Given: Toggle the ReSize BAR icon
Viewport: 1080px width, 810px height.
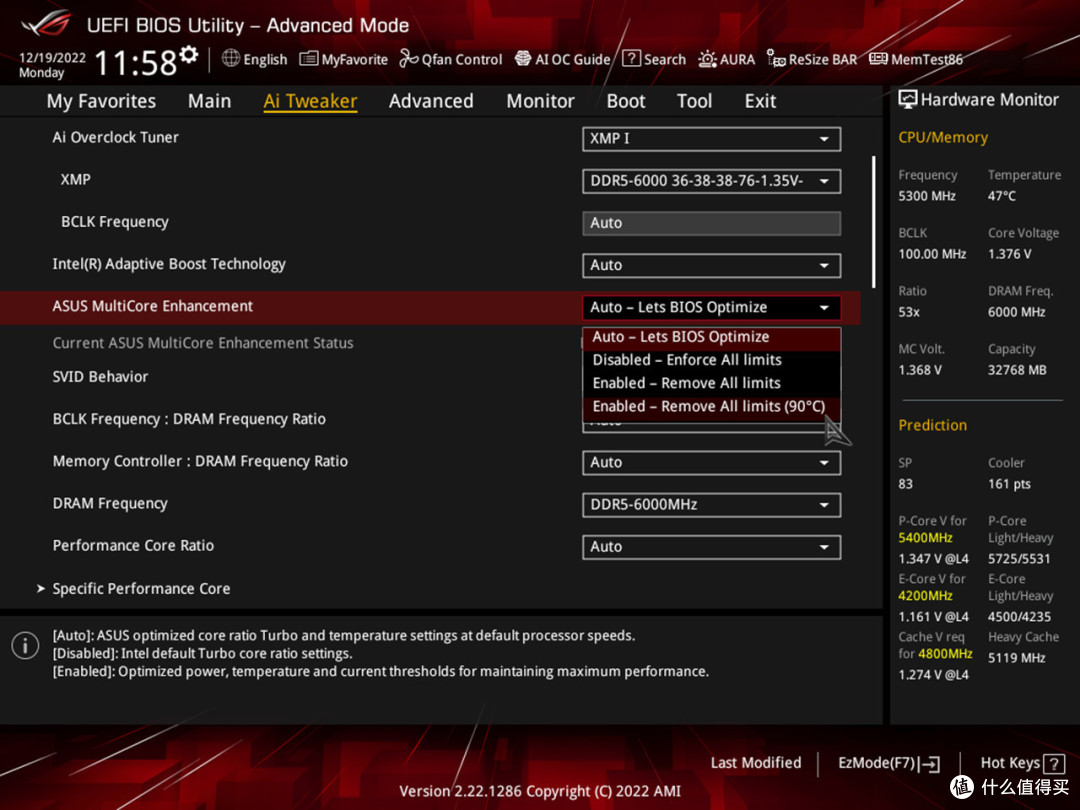Looking at the screenshot, I should (x=776, y=59).
